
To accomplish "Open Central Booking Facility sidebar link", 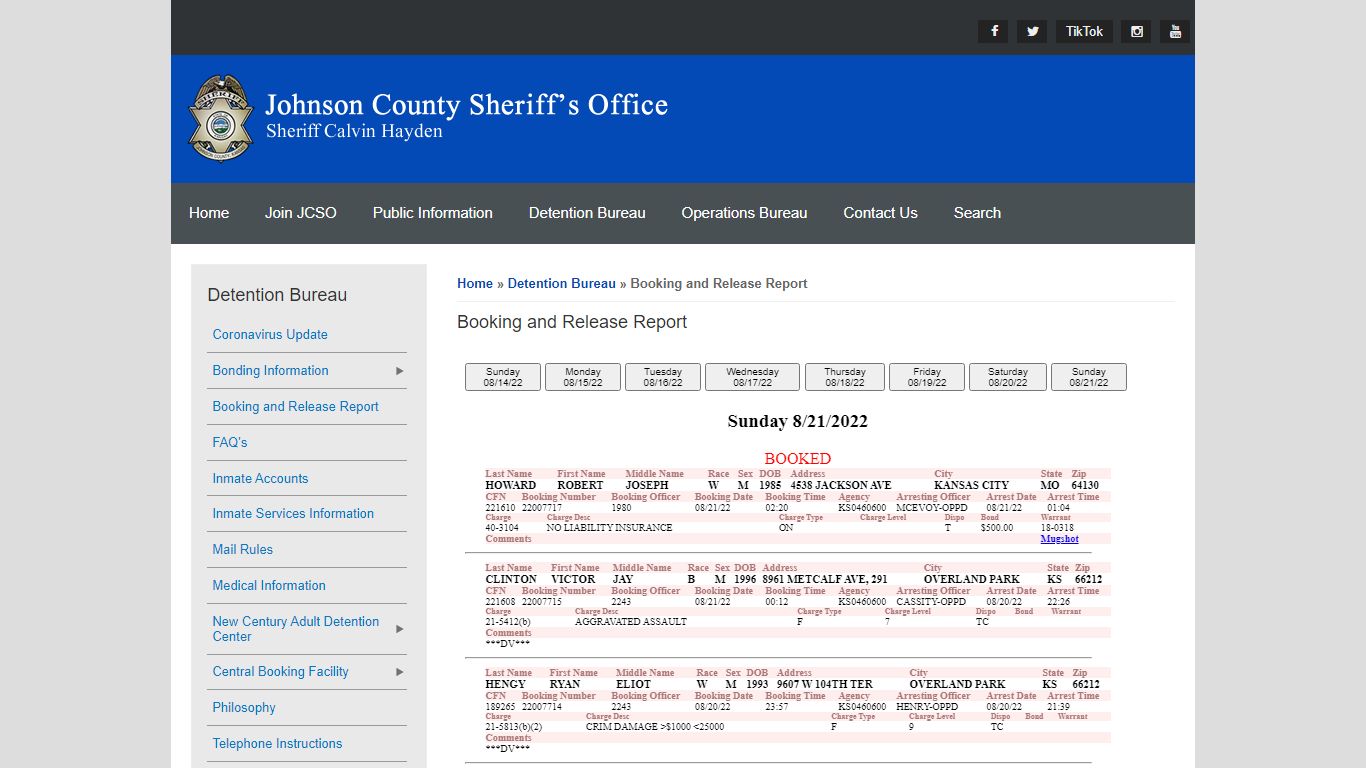I will click(x=280, y=672).
